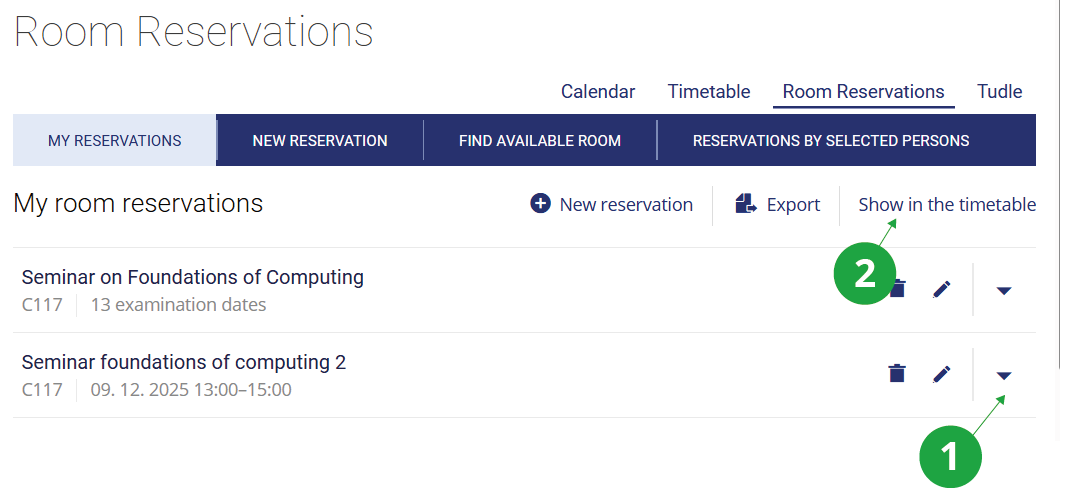Click the plus icon beside New reservation

[541, 204]
